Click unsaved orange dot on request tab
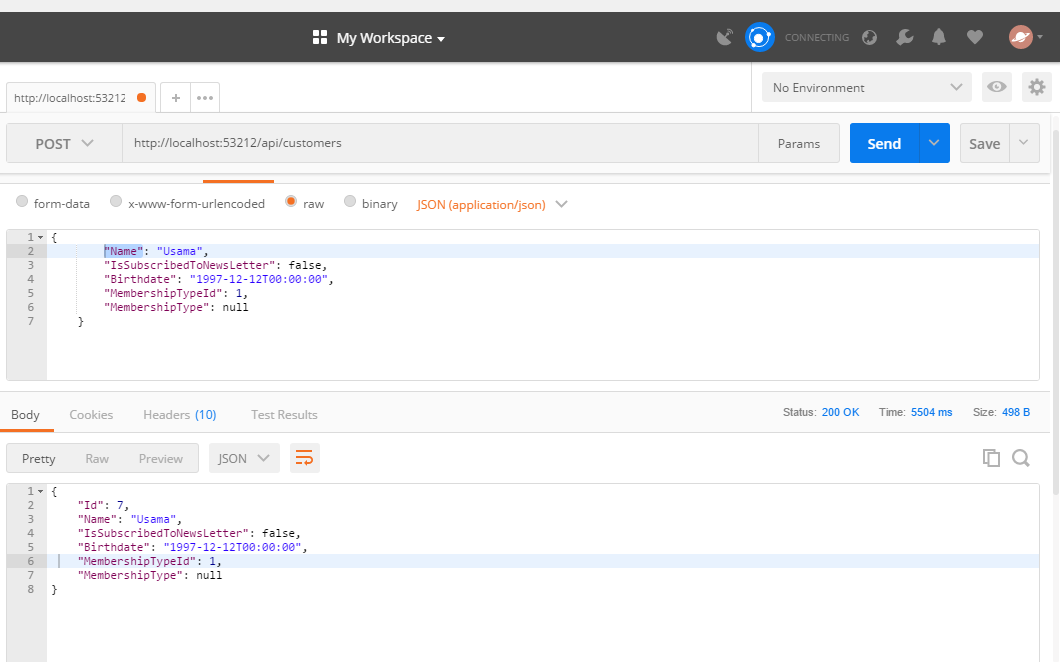This screenshot has height=662, width=1060. point(141,97)
